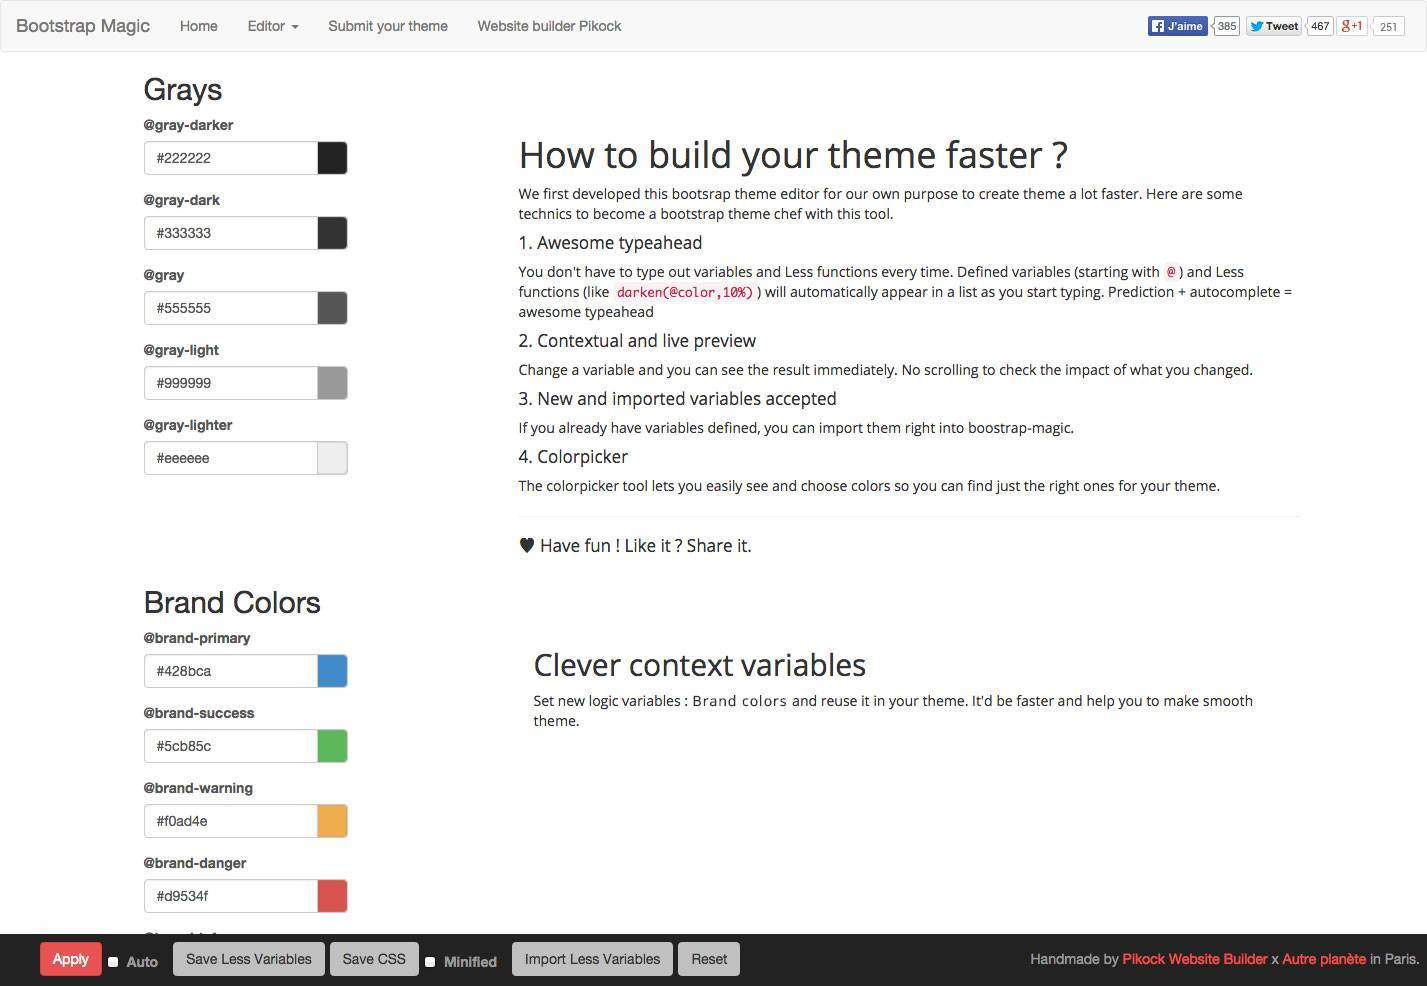The height and width of the screenshot is (986, 1427).
Task: Open Website builder Pikock link
Action: [549, 26]
